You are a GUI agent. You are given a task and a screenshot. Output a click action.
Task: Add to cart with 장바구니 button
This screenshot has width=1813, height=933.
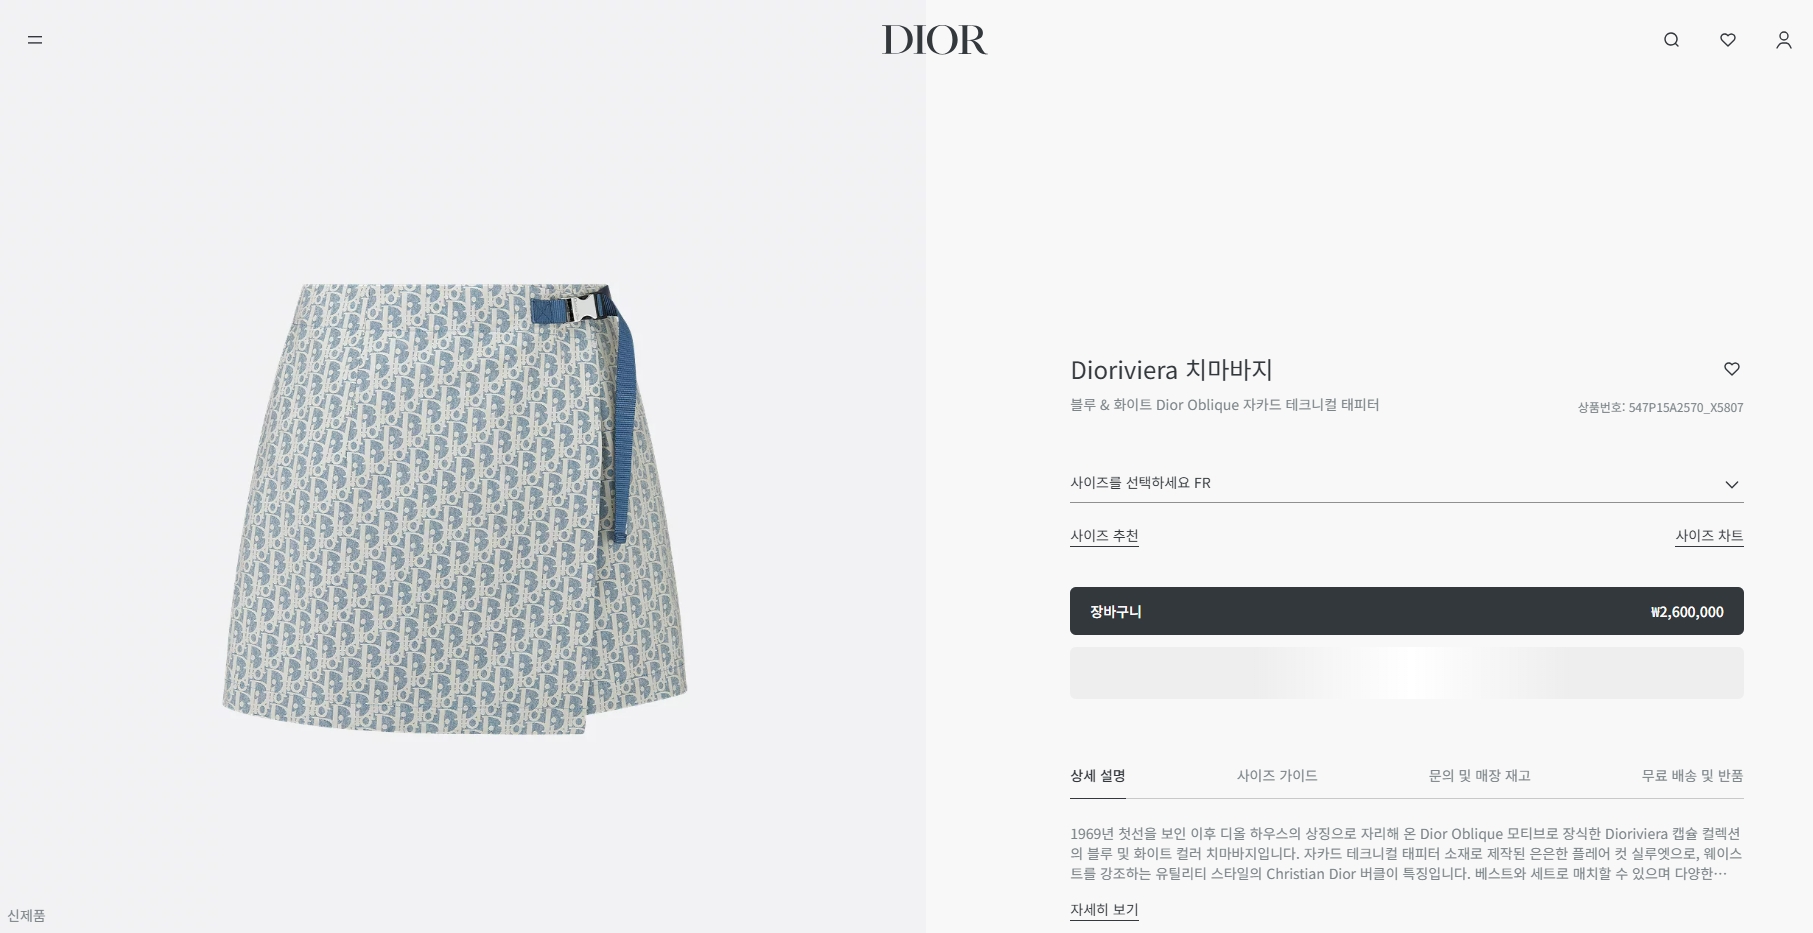[x=1406, y=611]
